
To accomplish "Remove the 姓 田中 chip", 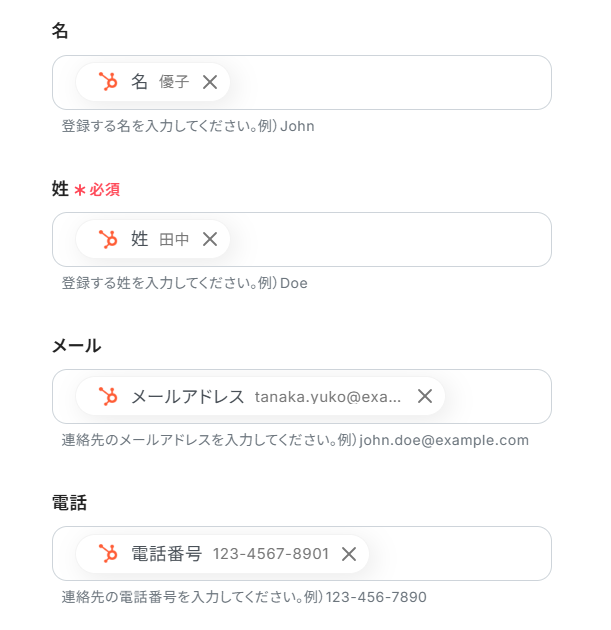I will point(210,239).
